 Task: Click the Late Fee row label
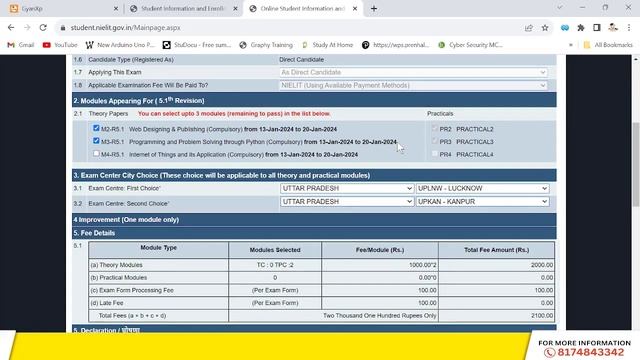pos(107,303)
